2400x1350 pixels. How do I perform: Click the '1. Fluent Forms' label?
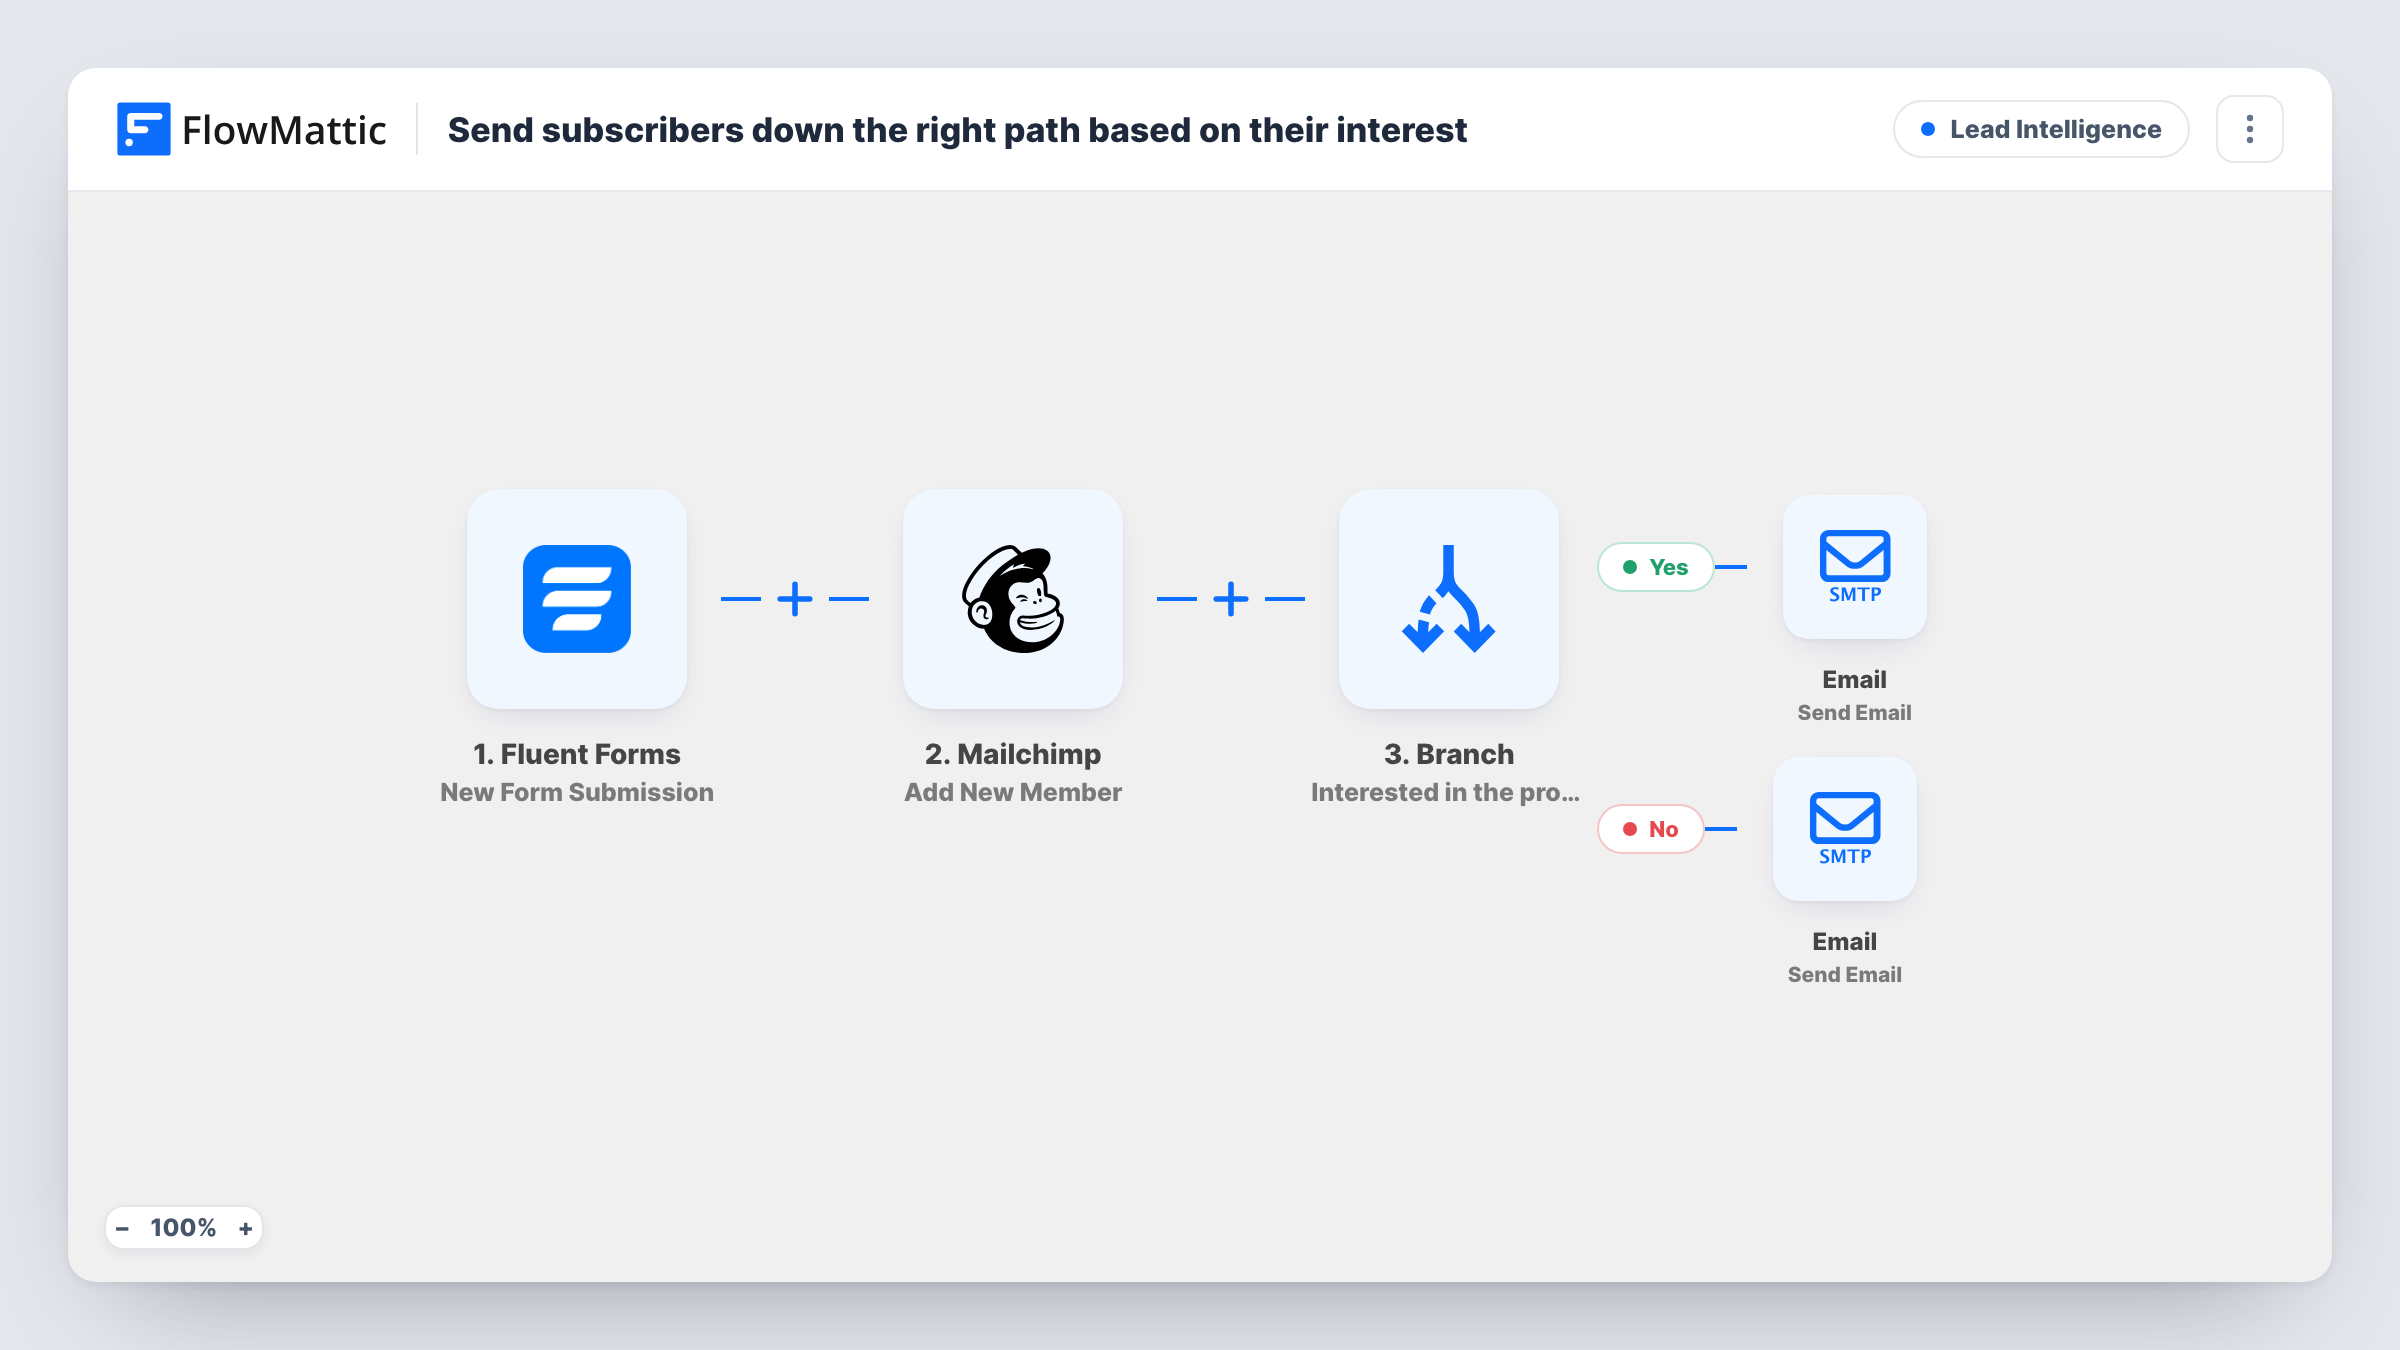tap(577, 754)
